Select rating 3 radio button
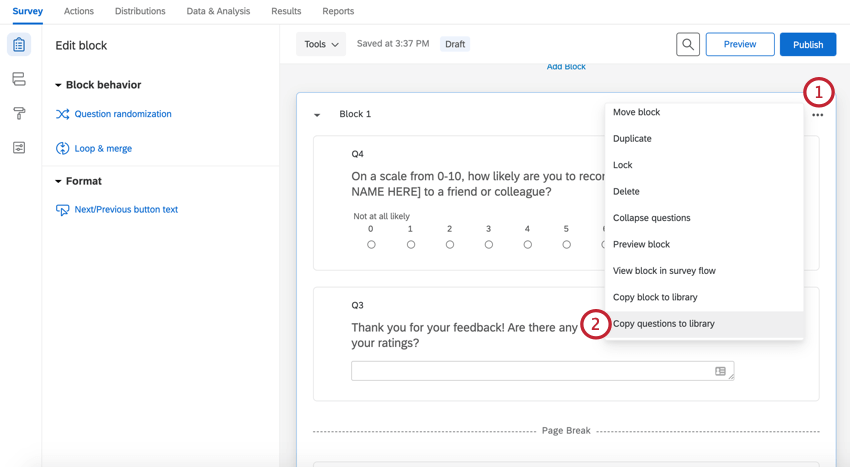850x467 pixels. click(488, 244)
